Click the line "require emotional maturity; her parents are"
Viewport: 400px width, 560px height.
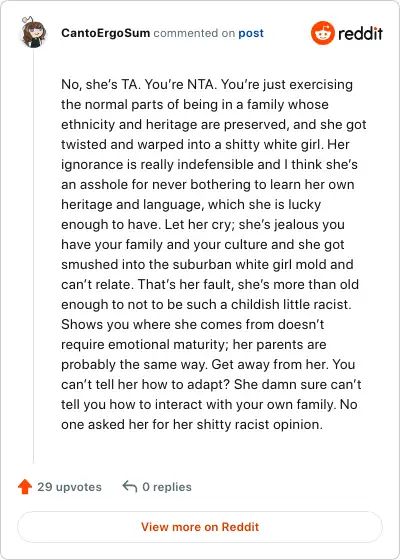coord(194,345)
